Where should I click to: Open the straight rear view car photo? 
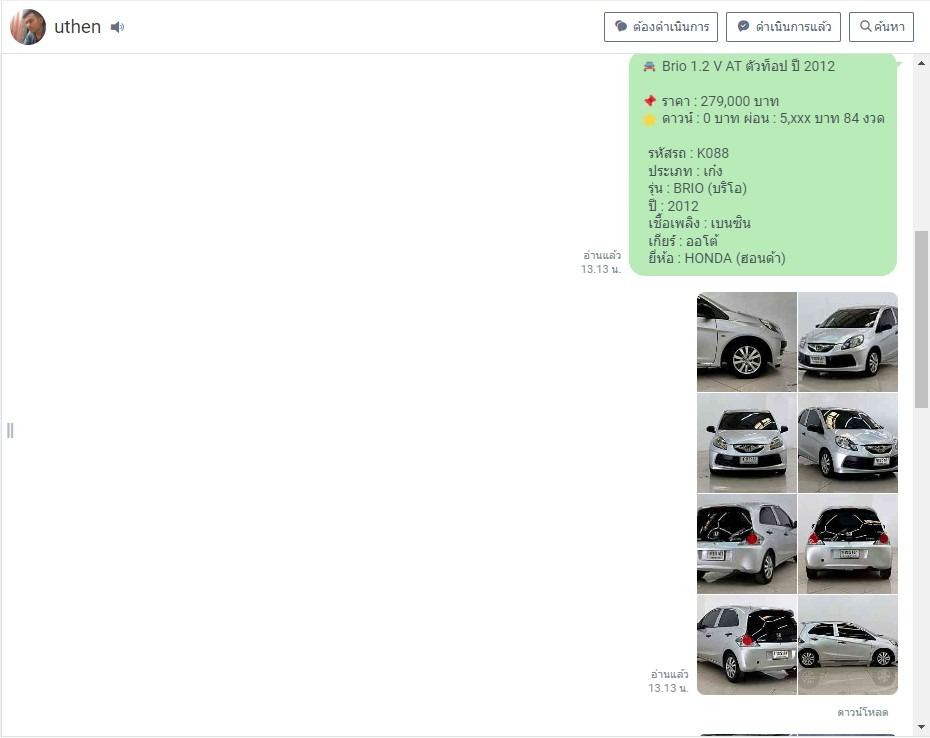(x=848, y=543)
